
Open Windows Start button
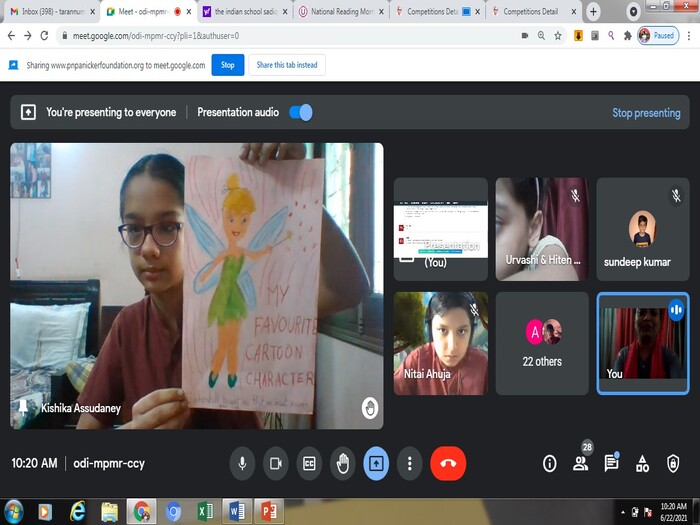13,512
